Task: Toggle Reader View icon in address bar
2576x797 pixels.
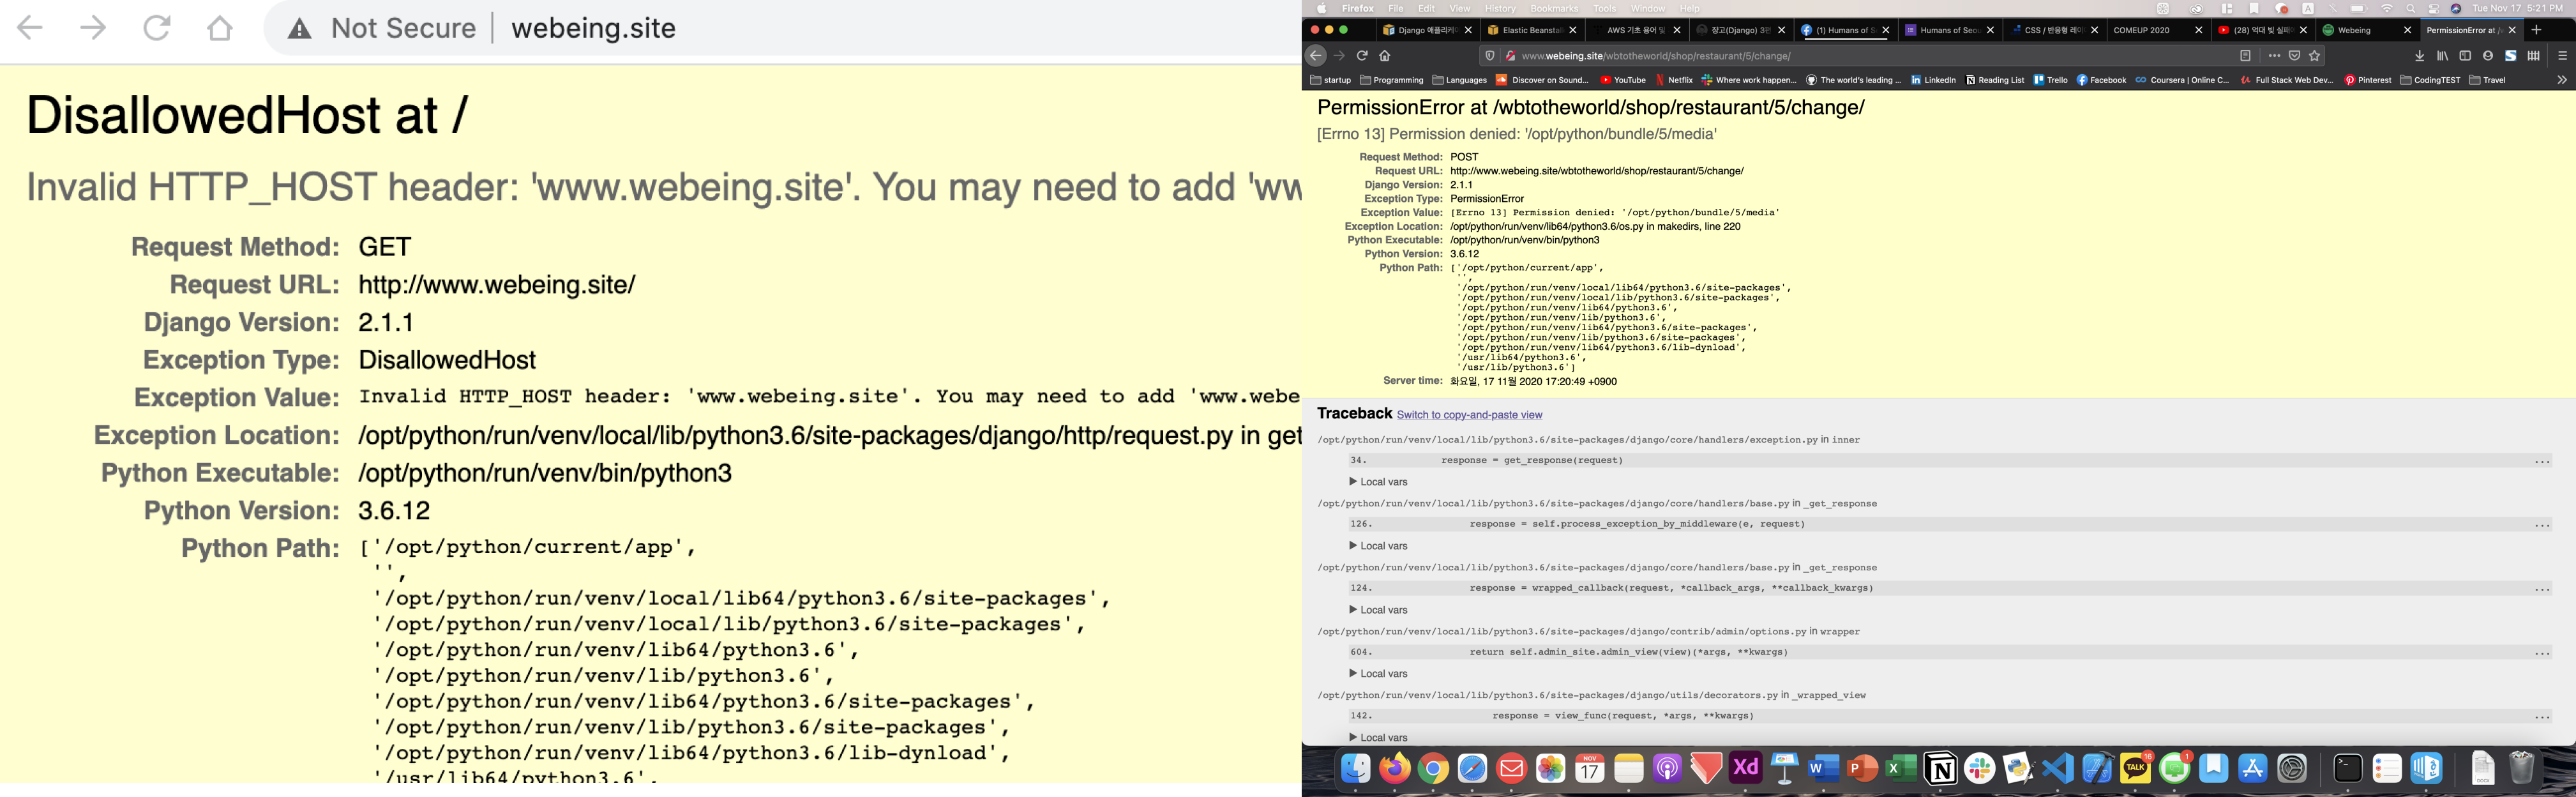Action: pos(2245,56)
